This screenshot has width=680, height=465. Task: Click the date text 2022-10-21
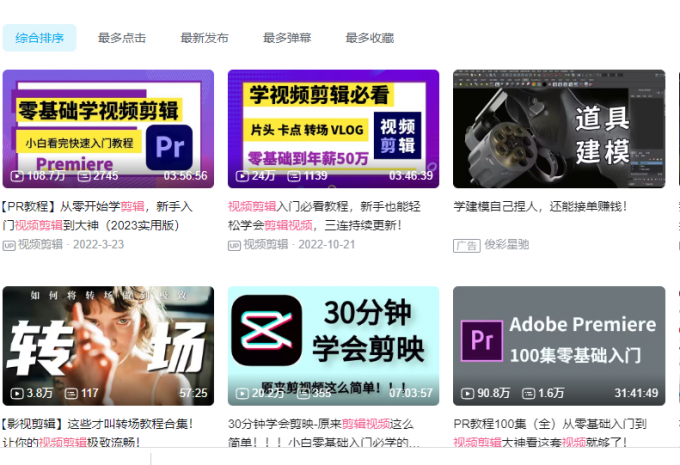pos(327,245)
